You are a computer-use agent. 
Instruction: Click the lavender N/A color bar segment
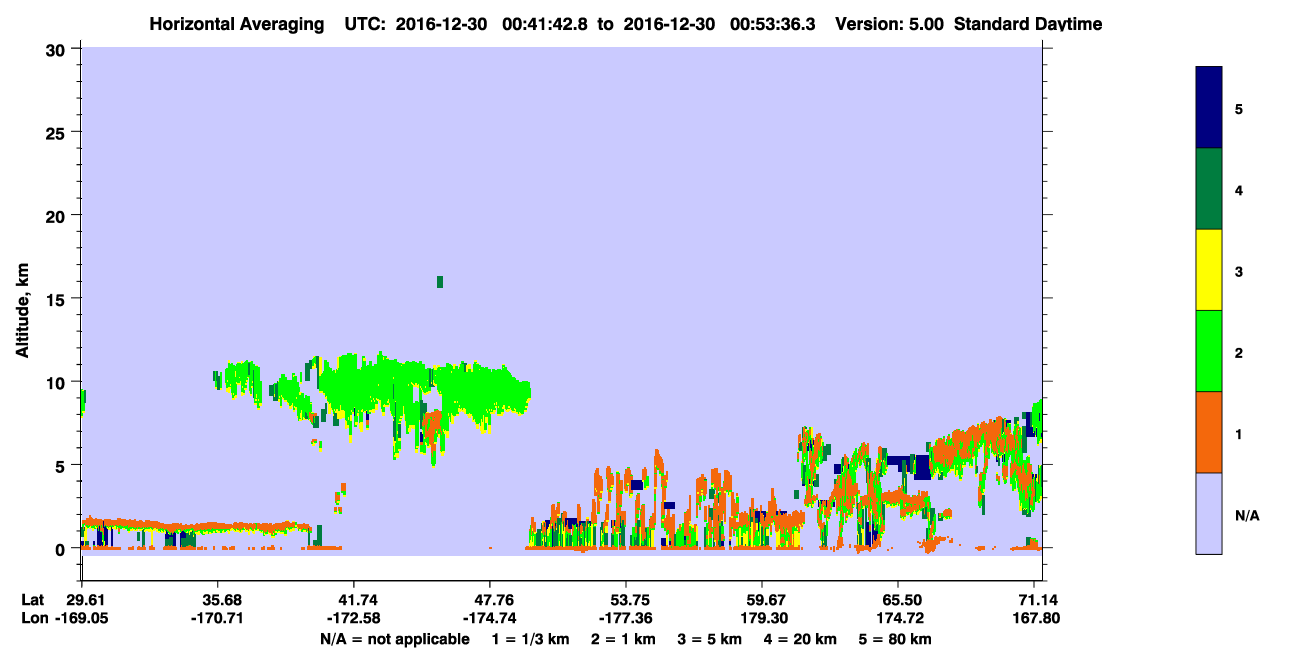click(1208, 513)
